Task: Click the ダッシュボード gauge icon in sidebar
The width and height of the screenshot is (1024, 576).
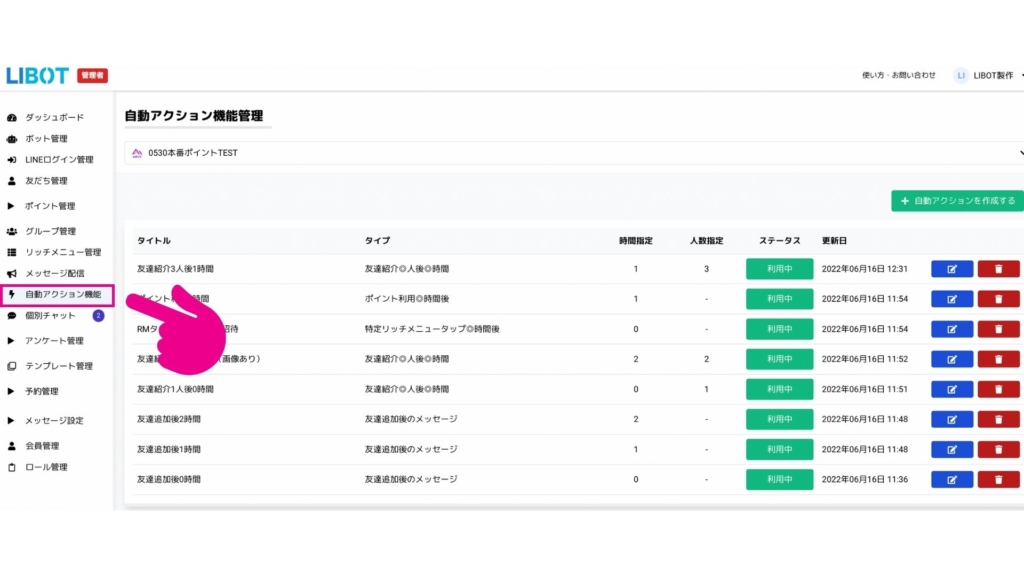Action: coord(12,118)
